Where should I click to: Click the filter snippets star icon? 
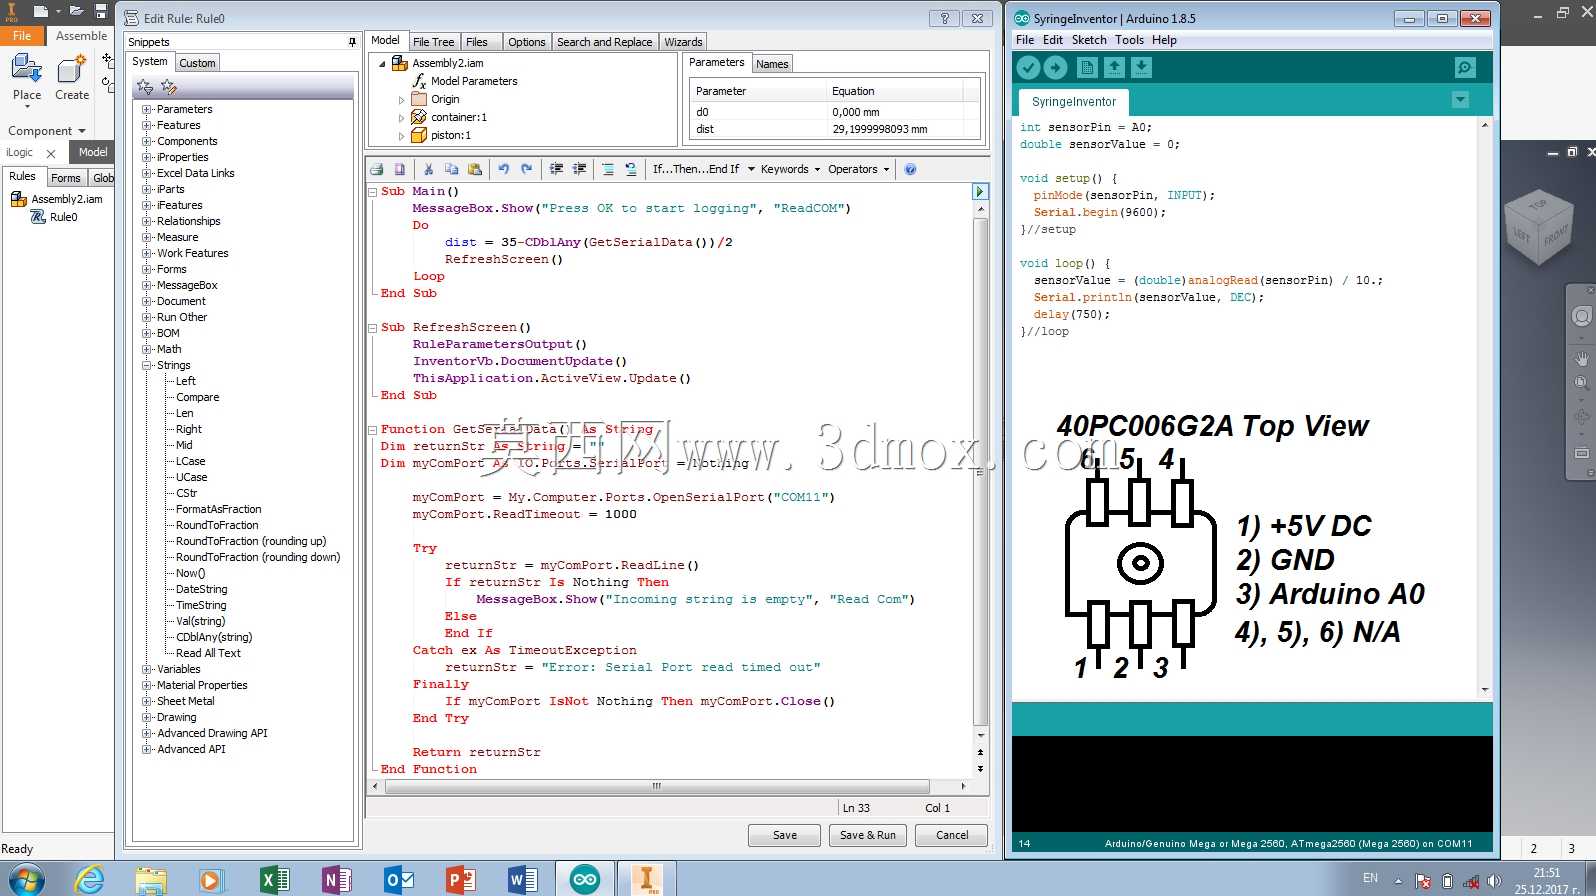tap(145, 87)
